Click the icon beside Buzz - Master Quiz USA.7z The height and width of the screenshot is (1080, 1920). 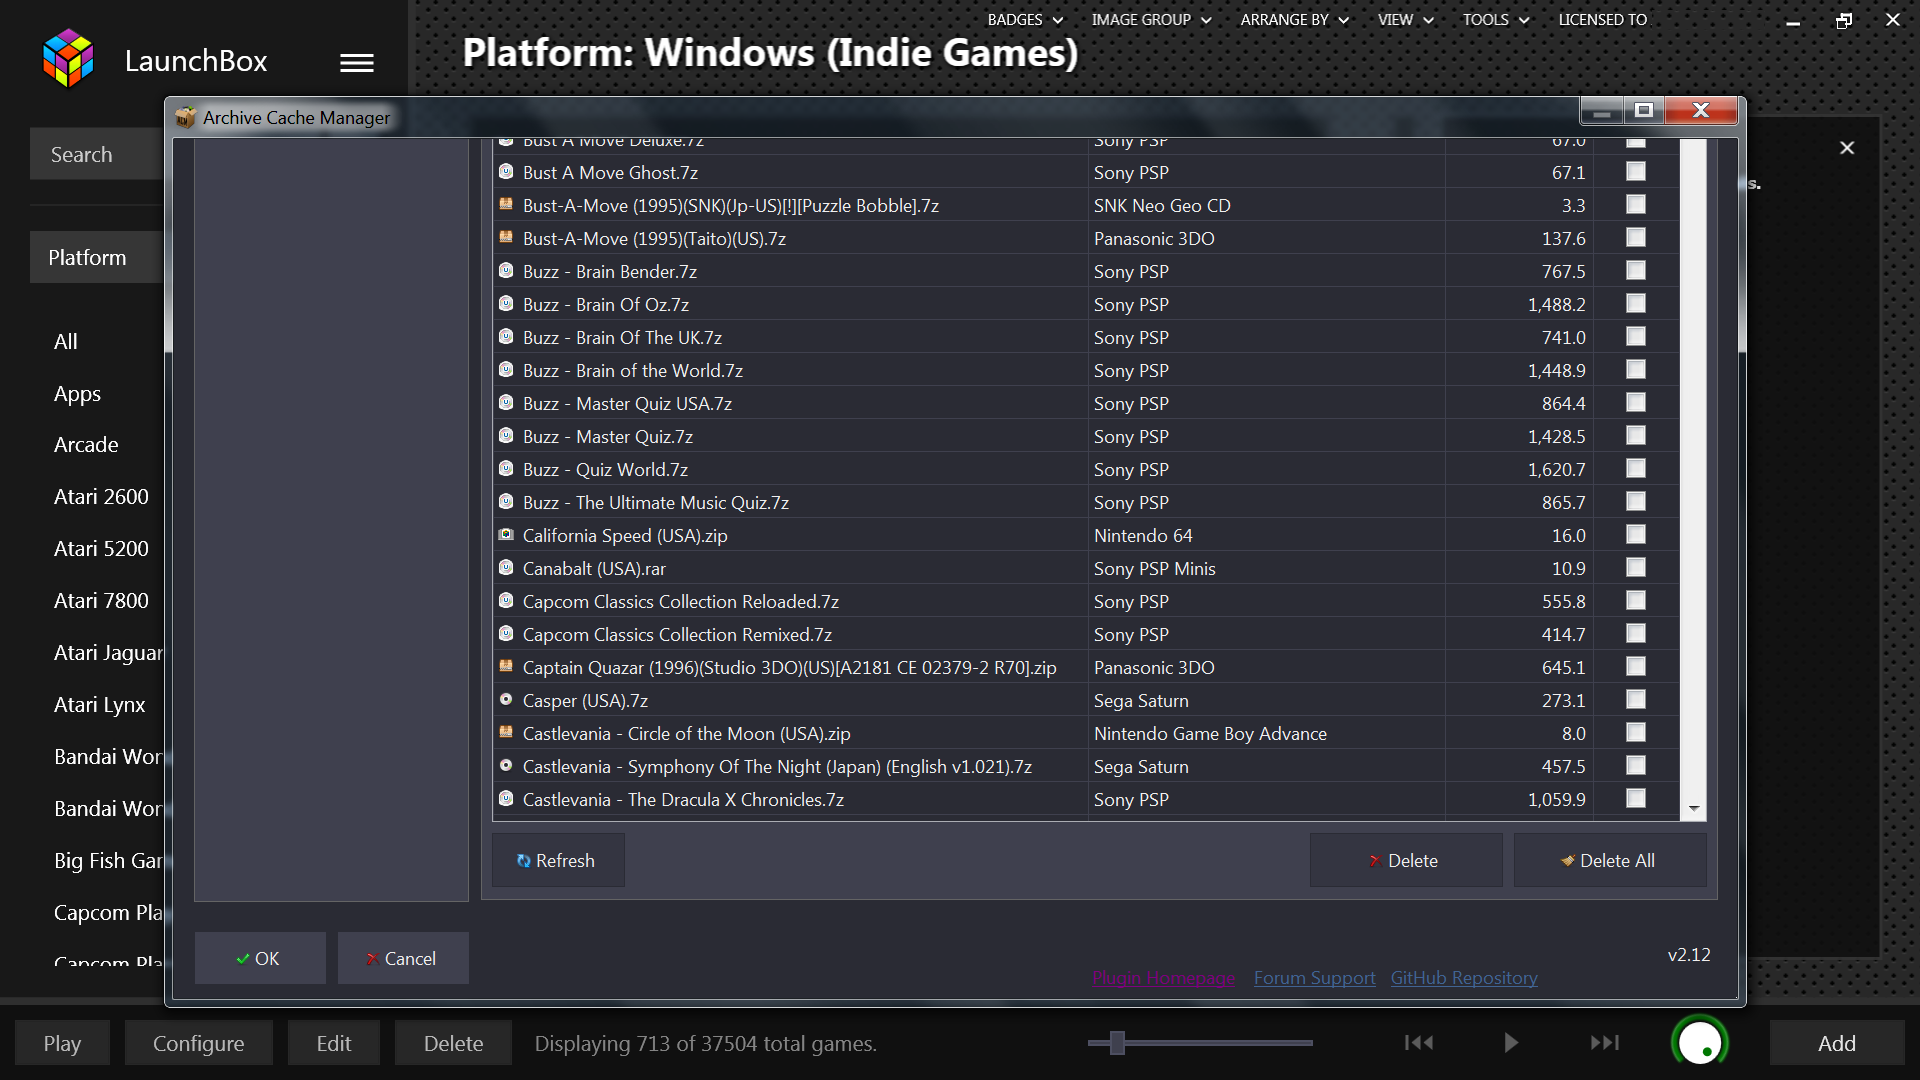(506, 403)
